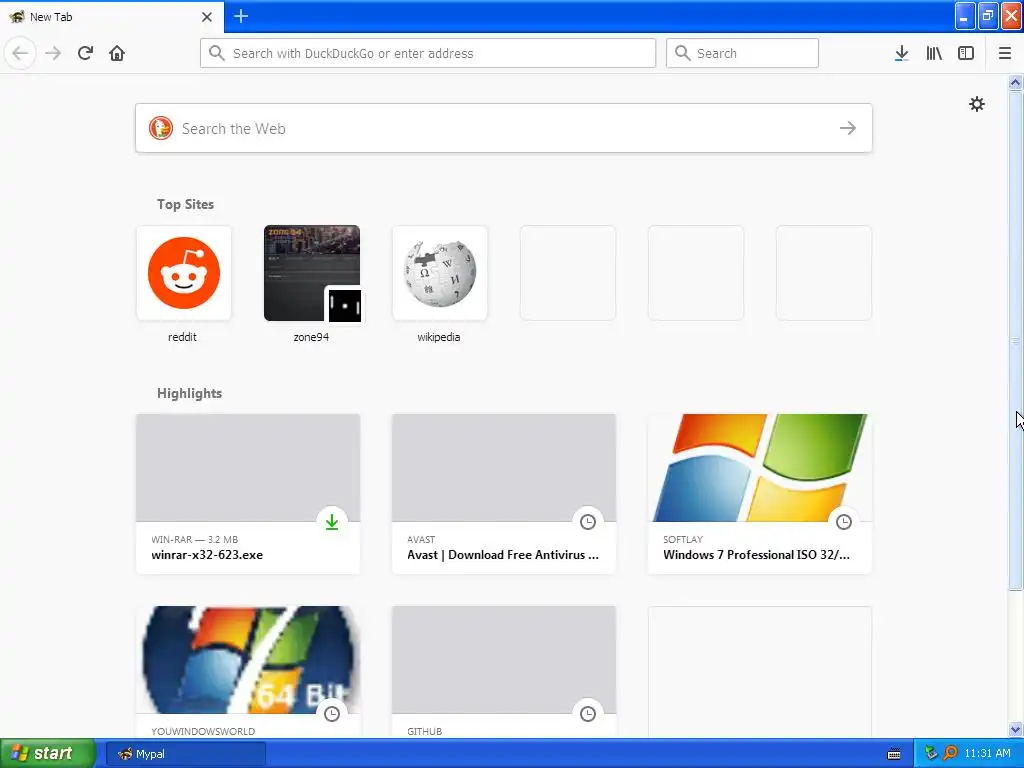The height and width of the screenshot is (768, 1024).
Task: Open Windows 7 Professional ISO highlight
Action: [760, 494]
